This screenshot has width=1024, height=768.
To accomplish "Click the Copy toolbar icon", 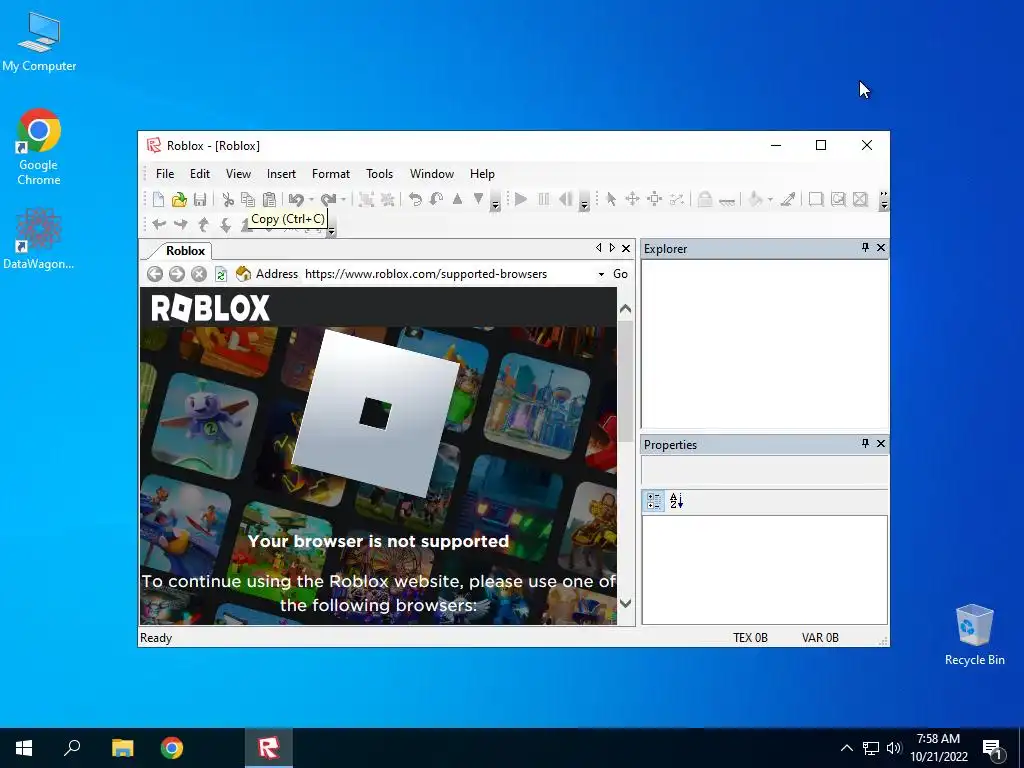I will click(248, 199).
